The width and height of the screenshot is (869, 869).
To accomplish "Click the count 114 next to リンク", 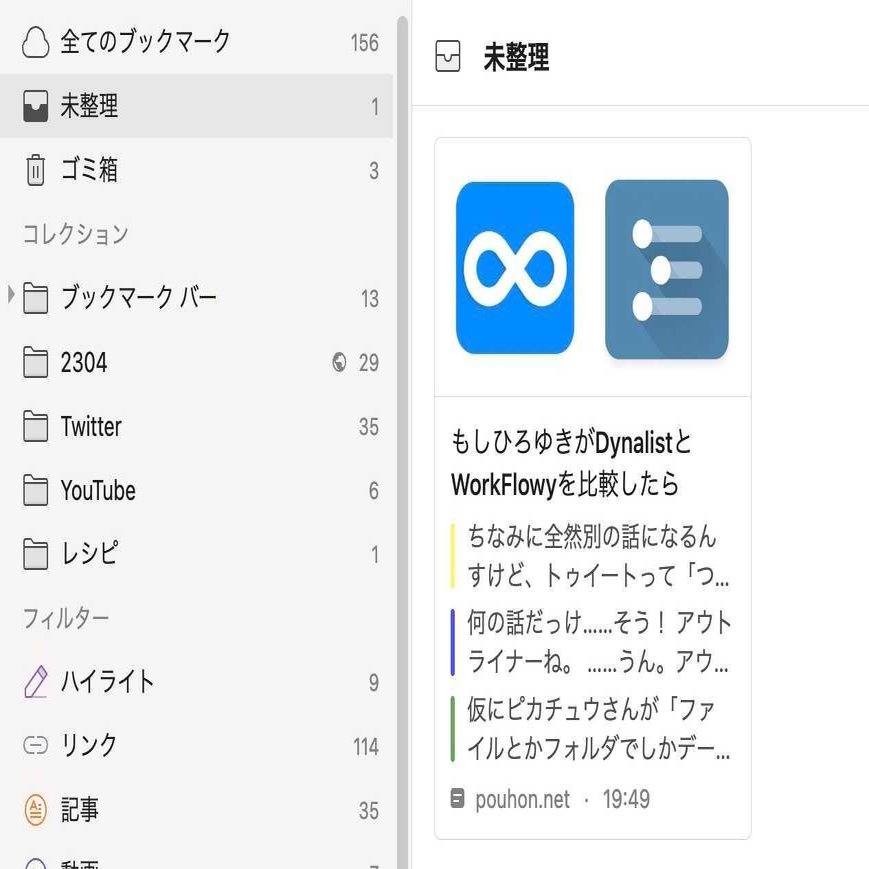I will click(366, 747).
